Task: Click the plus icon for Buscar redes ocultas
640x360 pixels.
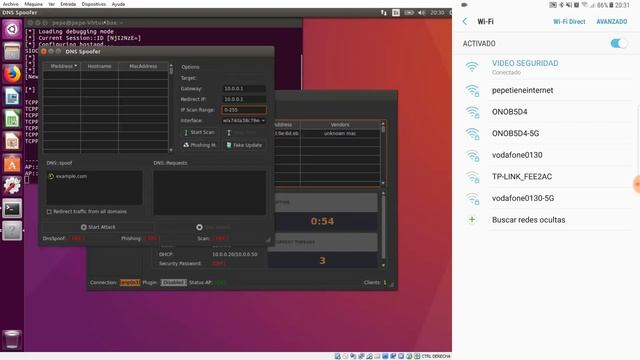Action: pyautogui.click(x=472, y=220)
